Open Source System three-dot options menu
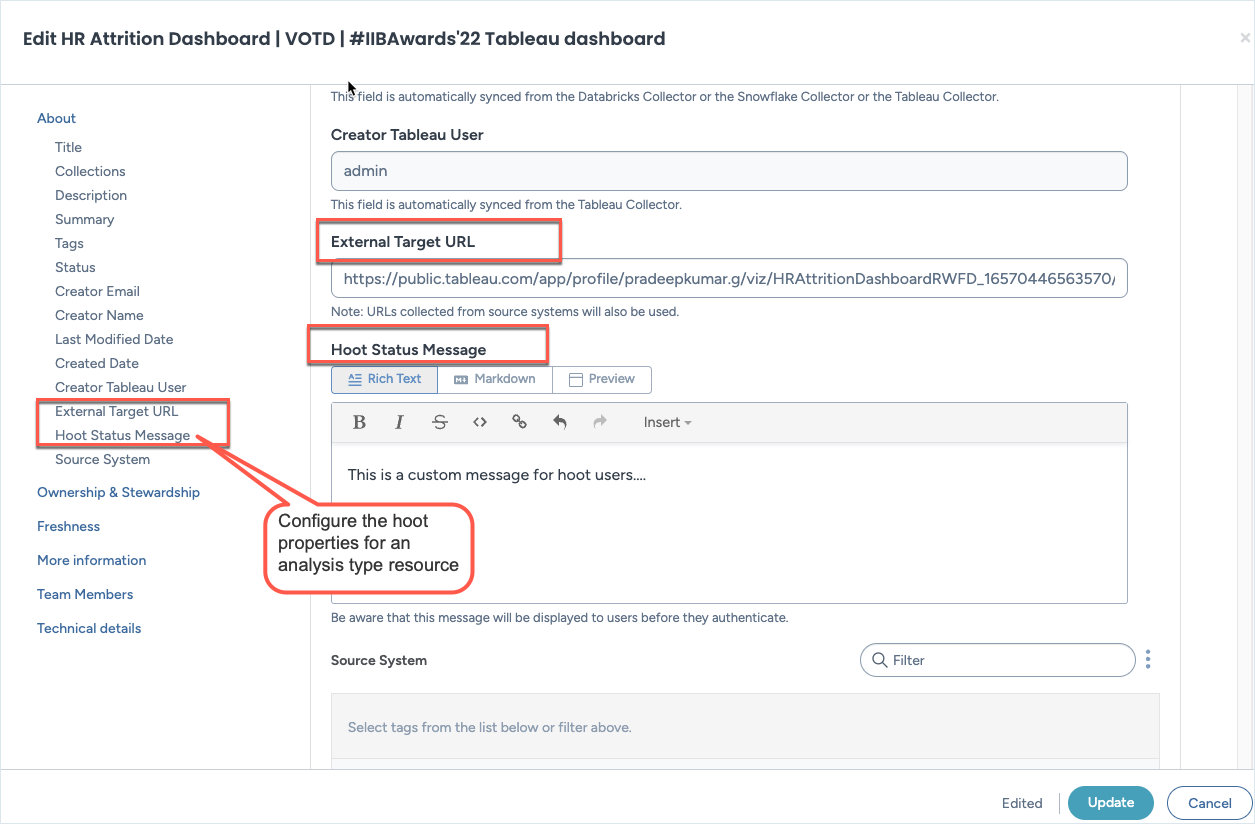Viewport: 1255px width, 824px height. point(1148,660)
